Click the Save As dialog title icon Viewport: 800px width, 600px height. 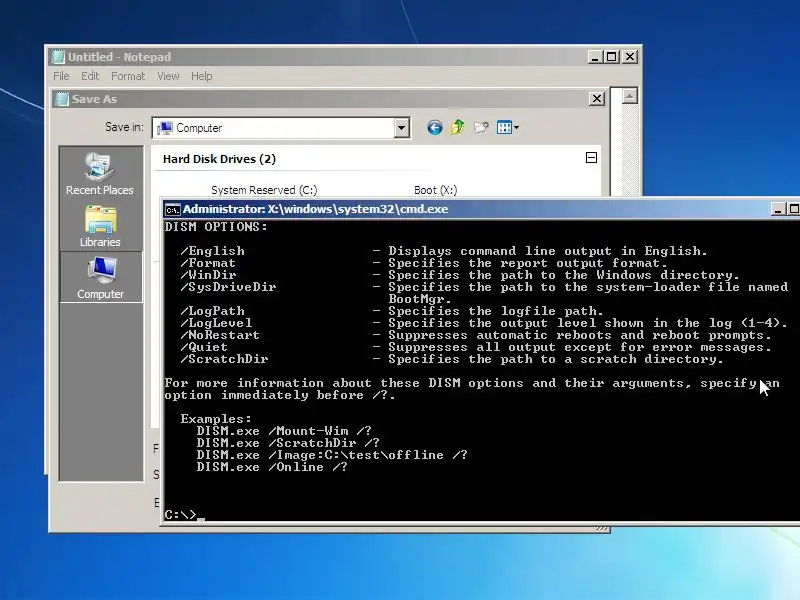pos(62,99)
